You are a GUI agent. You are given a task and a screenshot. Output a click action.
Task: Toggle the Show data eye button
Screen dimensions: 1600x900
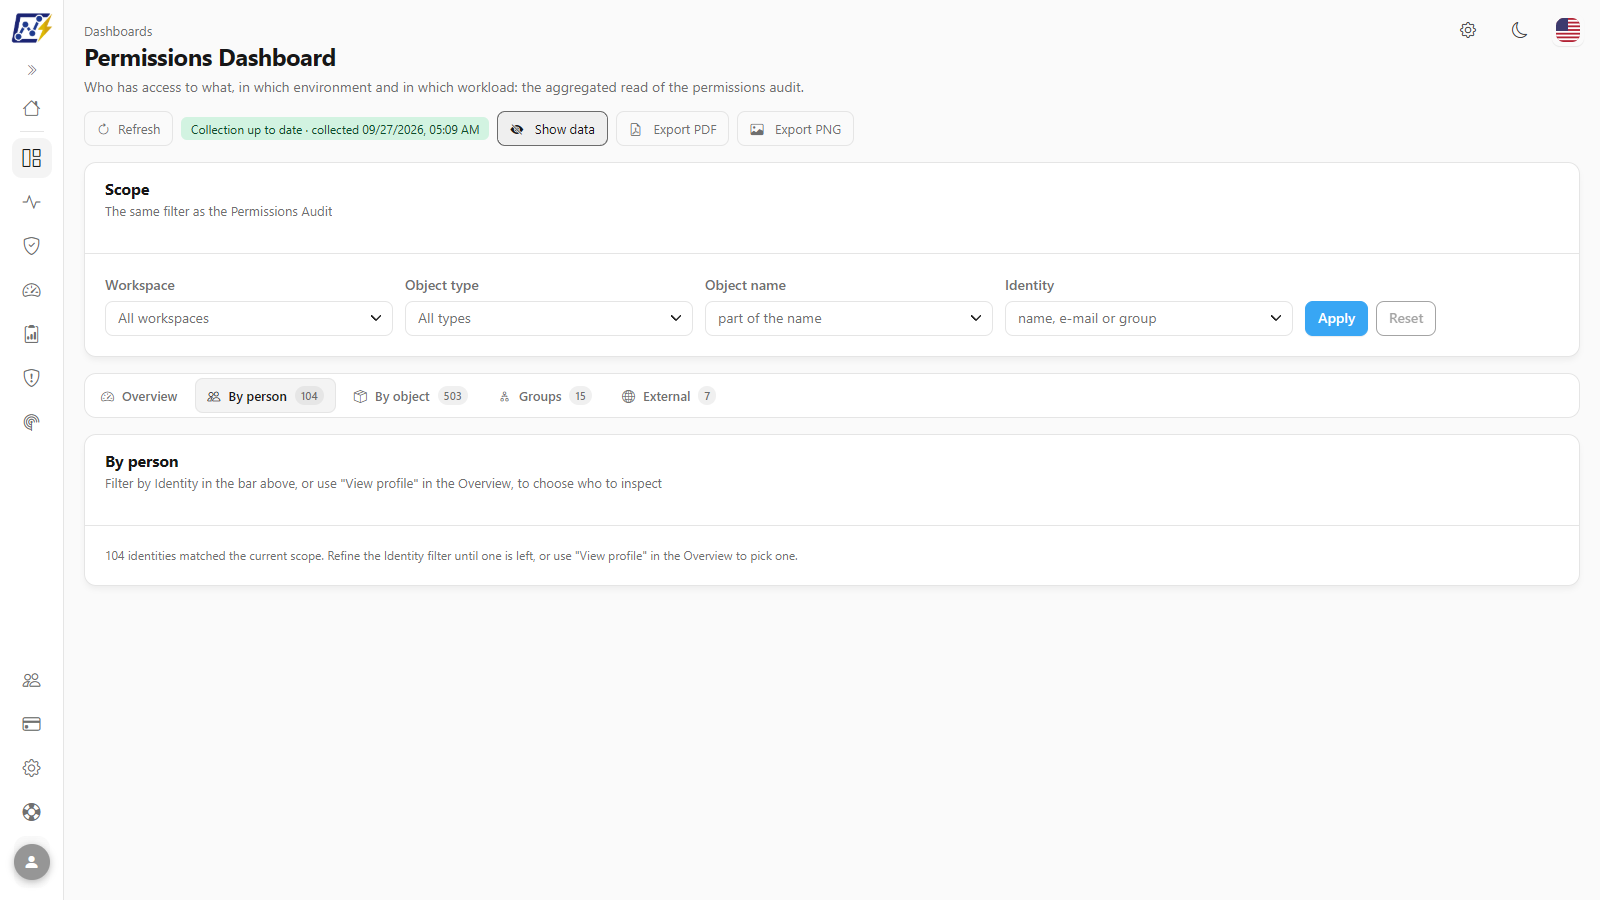tap(552, 129)
